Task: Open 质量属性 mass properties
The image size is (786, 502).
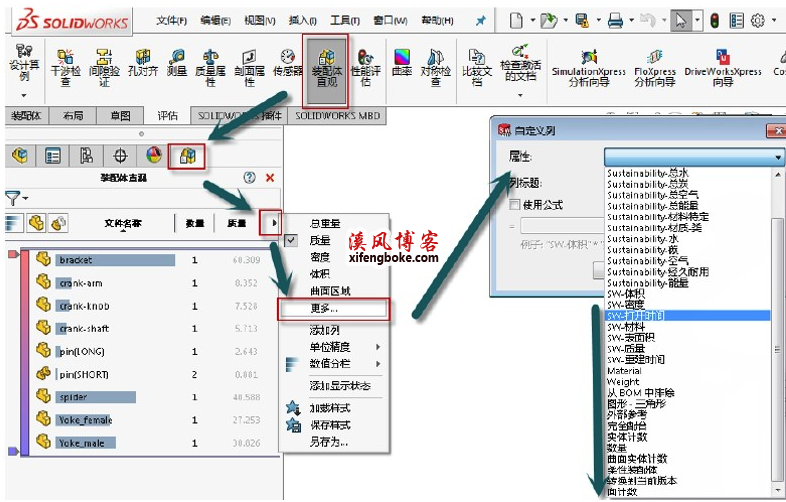Action: coord(211,68)
